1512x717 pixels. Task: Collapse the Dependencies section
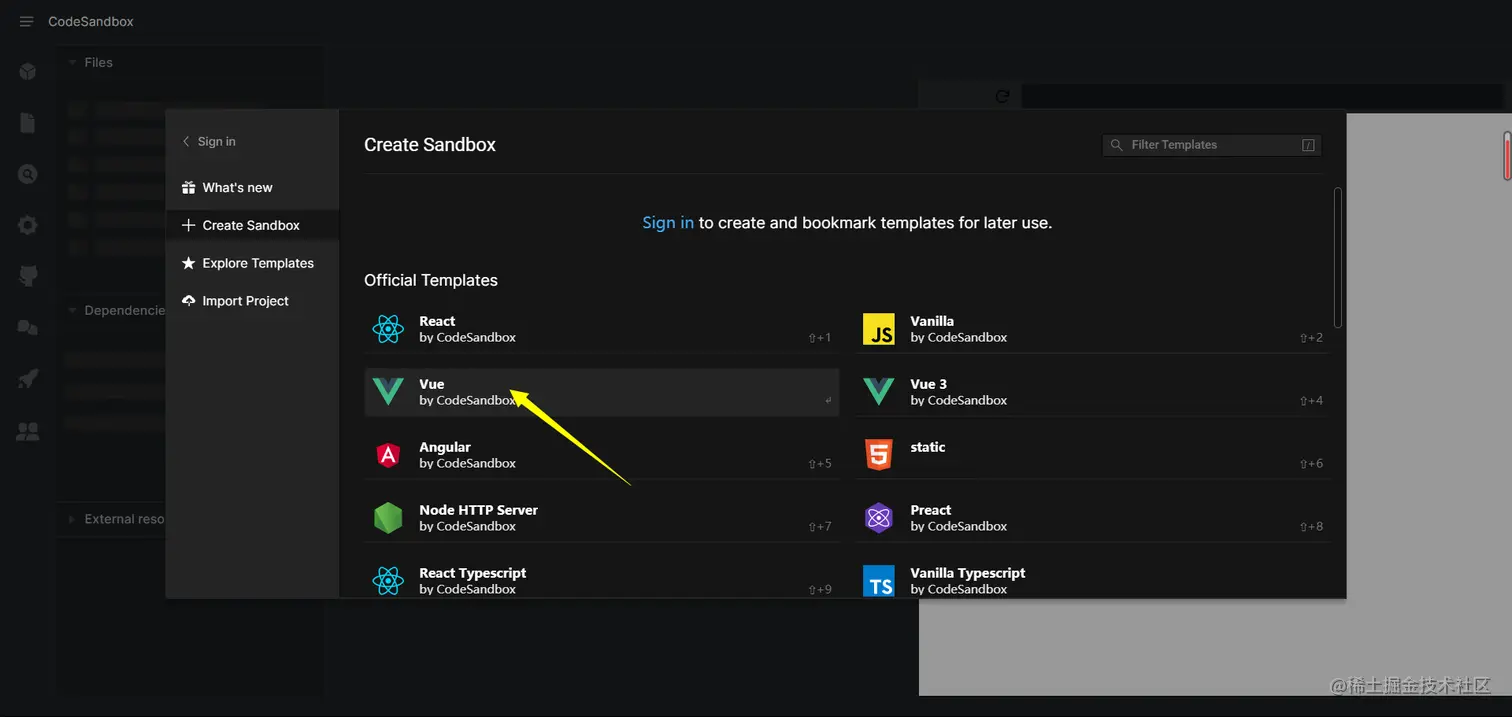tap(115, 310)
